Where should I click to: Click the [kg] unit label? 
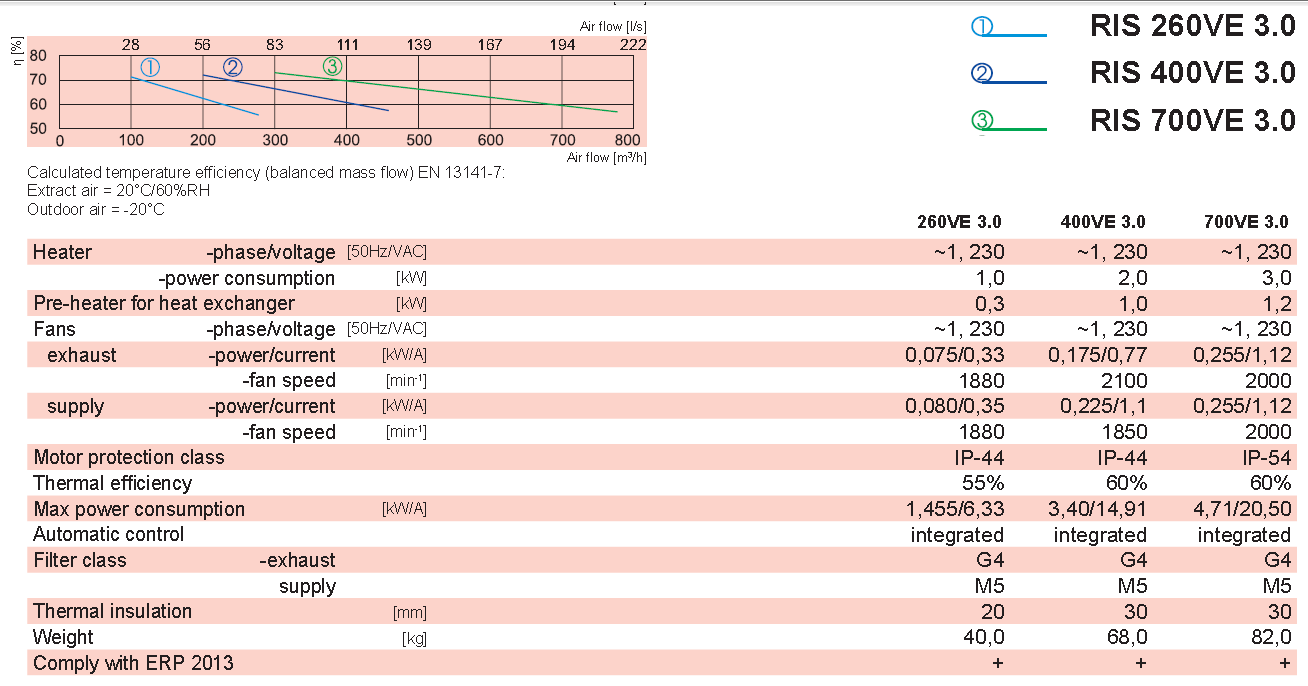pyautogui.click(x=414, y=639)
